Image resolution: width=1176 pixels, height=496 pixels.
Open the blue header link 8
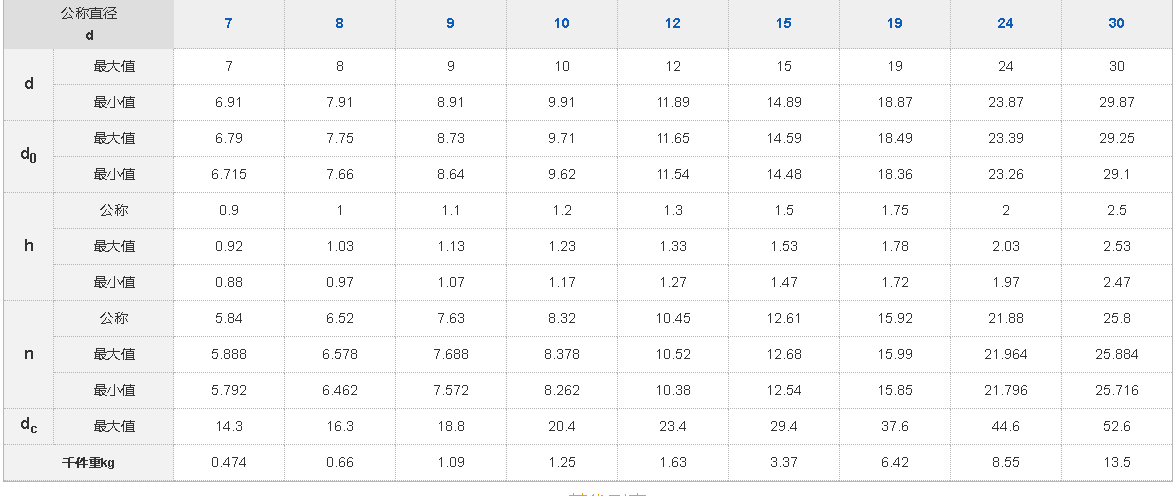(x=340, y=23)
